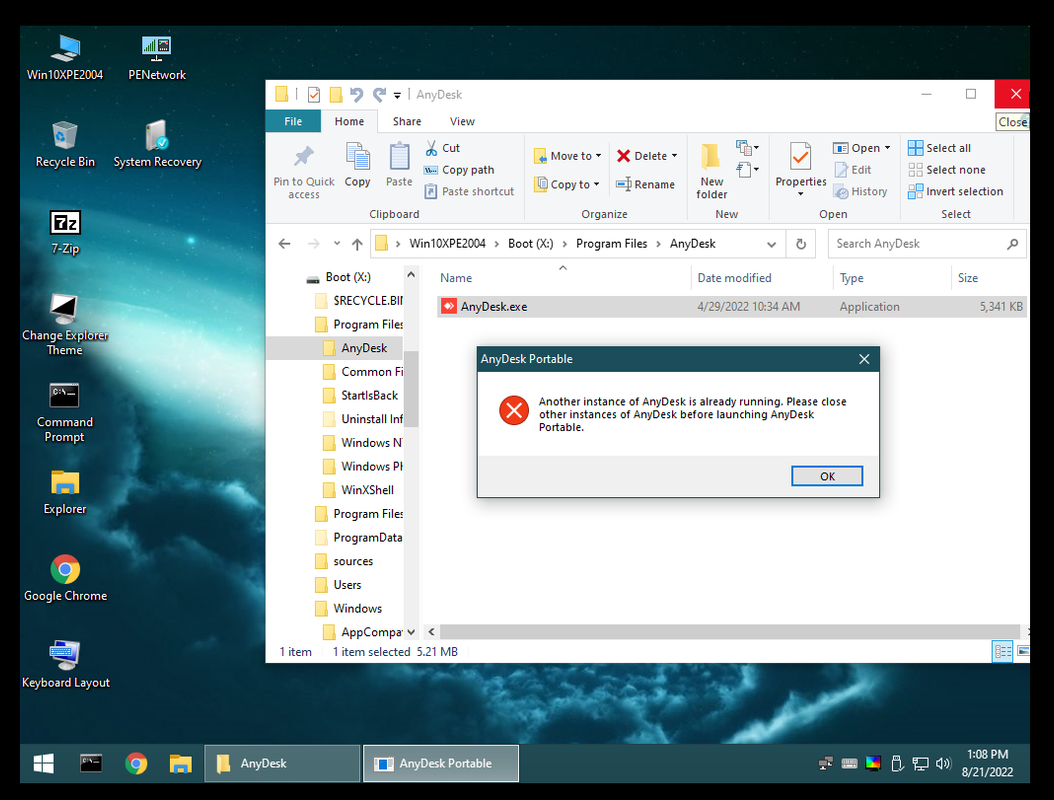Open Change Explorer Theme shortcut
The width and height of the screenshot is (1054, 800).
click(x=65, y=325)
